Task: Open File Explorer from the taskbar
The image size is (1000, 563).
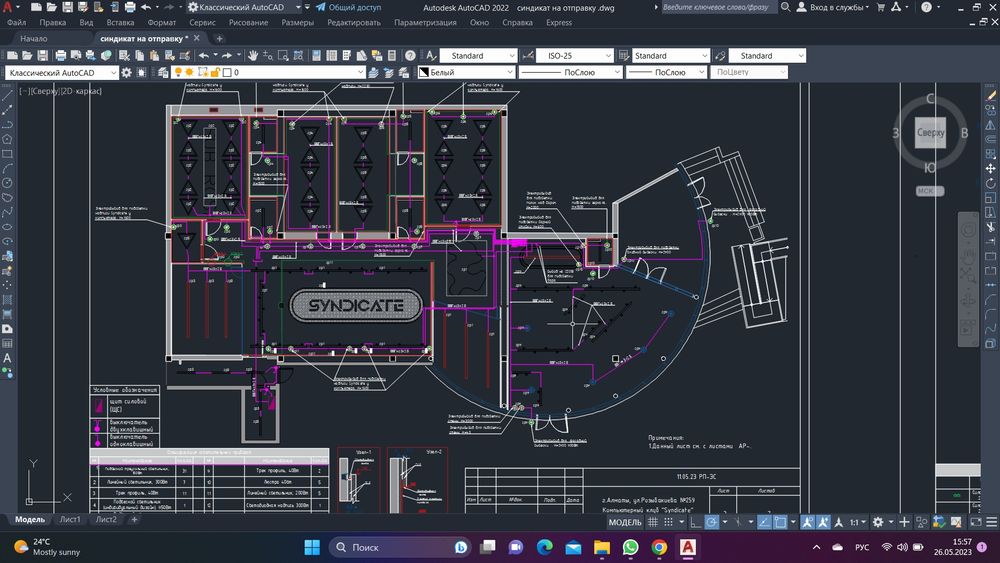Action: coord(601,547)
